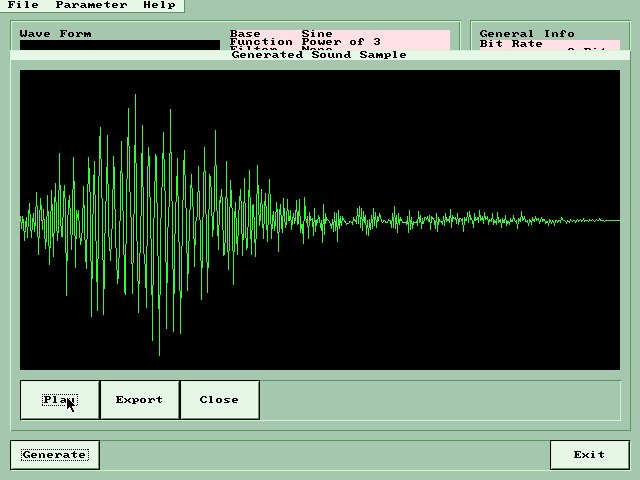Click the Generated Sound Sample title bar
The image size is (640, 480).
[319, 55]
